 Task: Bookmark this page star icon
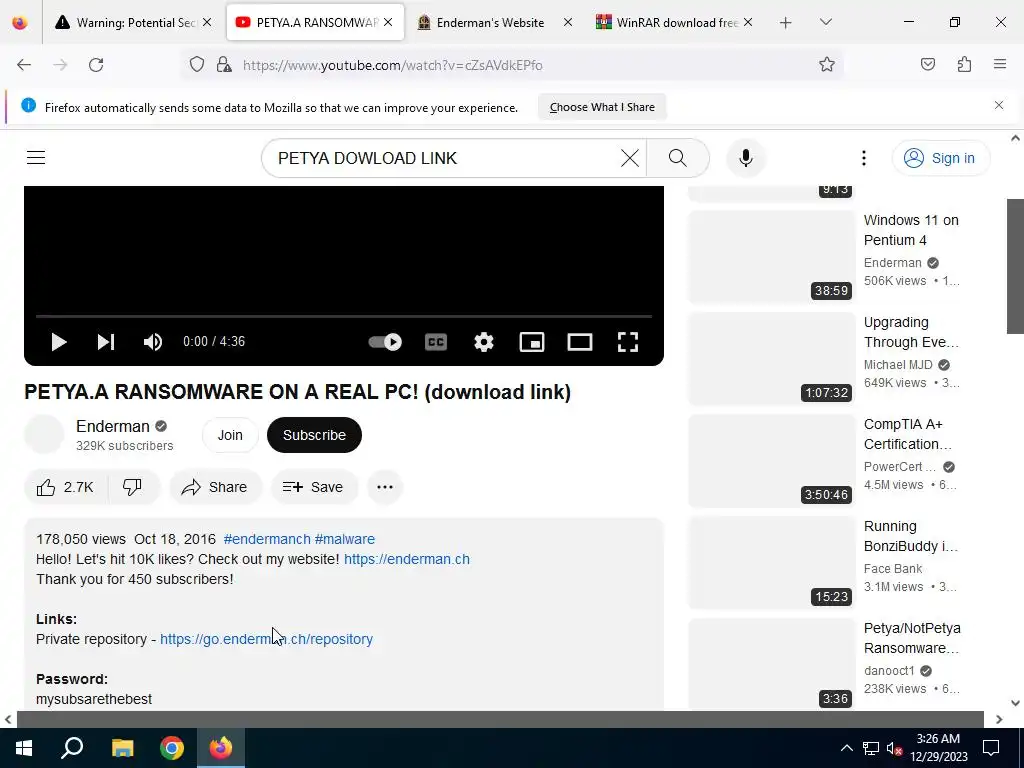[827, 65]
